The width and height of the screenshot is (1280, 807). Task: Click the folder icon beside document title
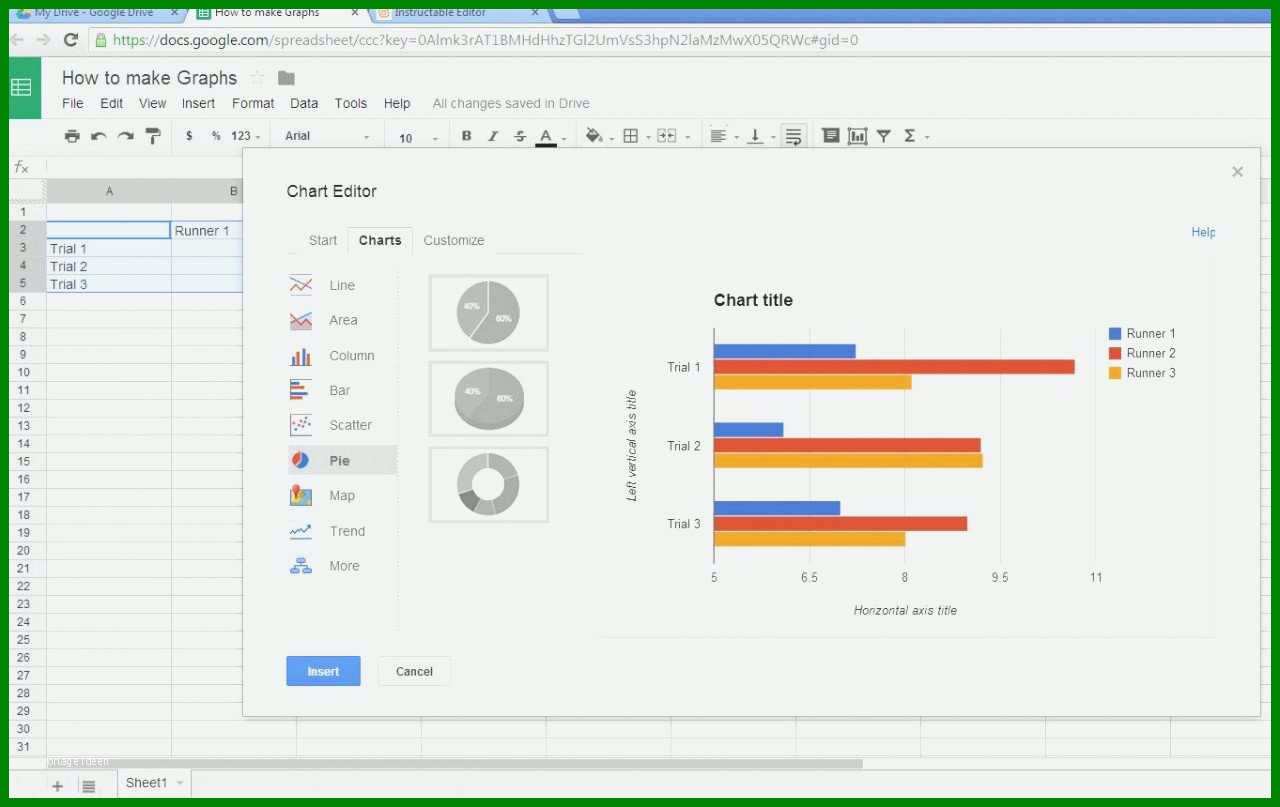click(x=286, y=78)
